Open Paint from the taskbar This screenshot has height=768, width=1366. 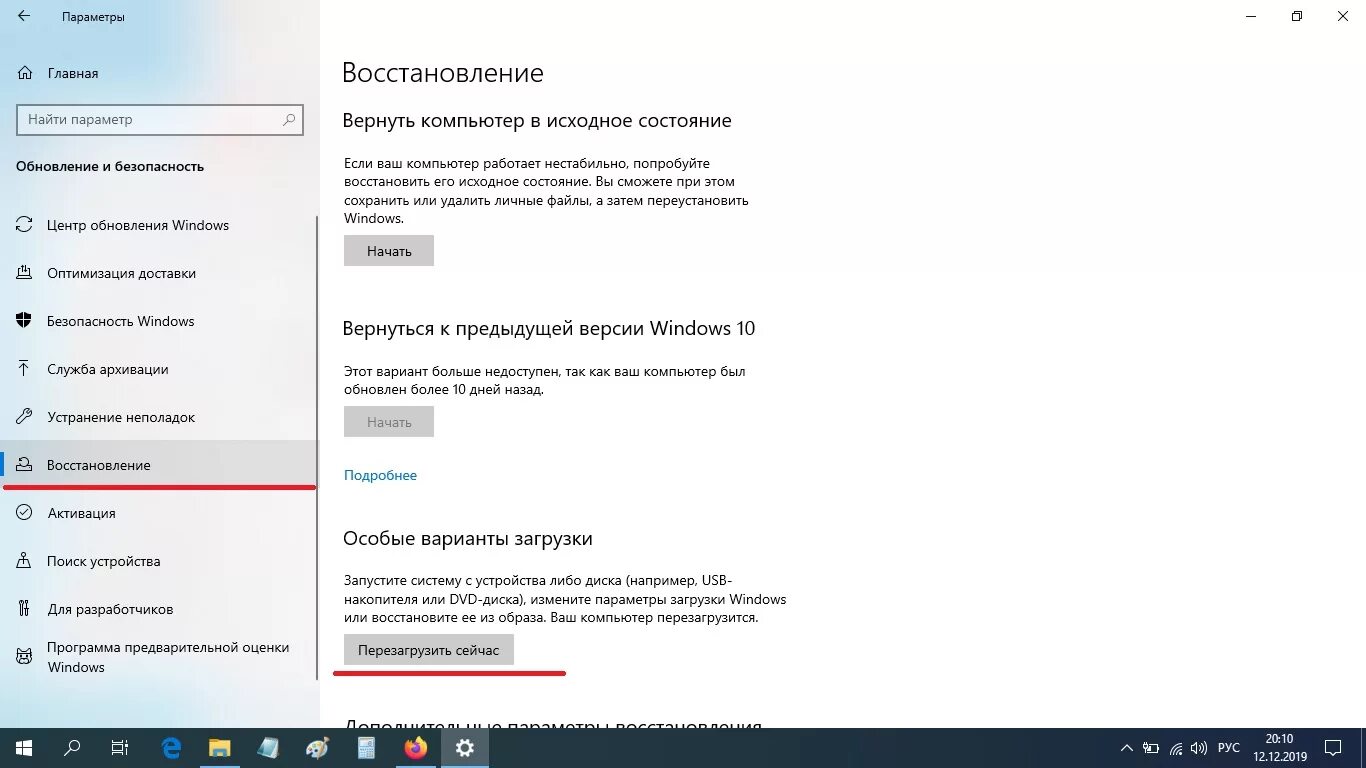coord(317,748)
